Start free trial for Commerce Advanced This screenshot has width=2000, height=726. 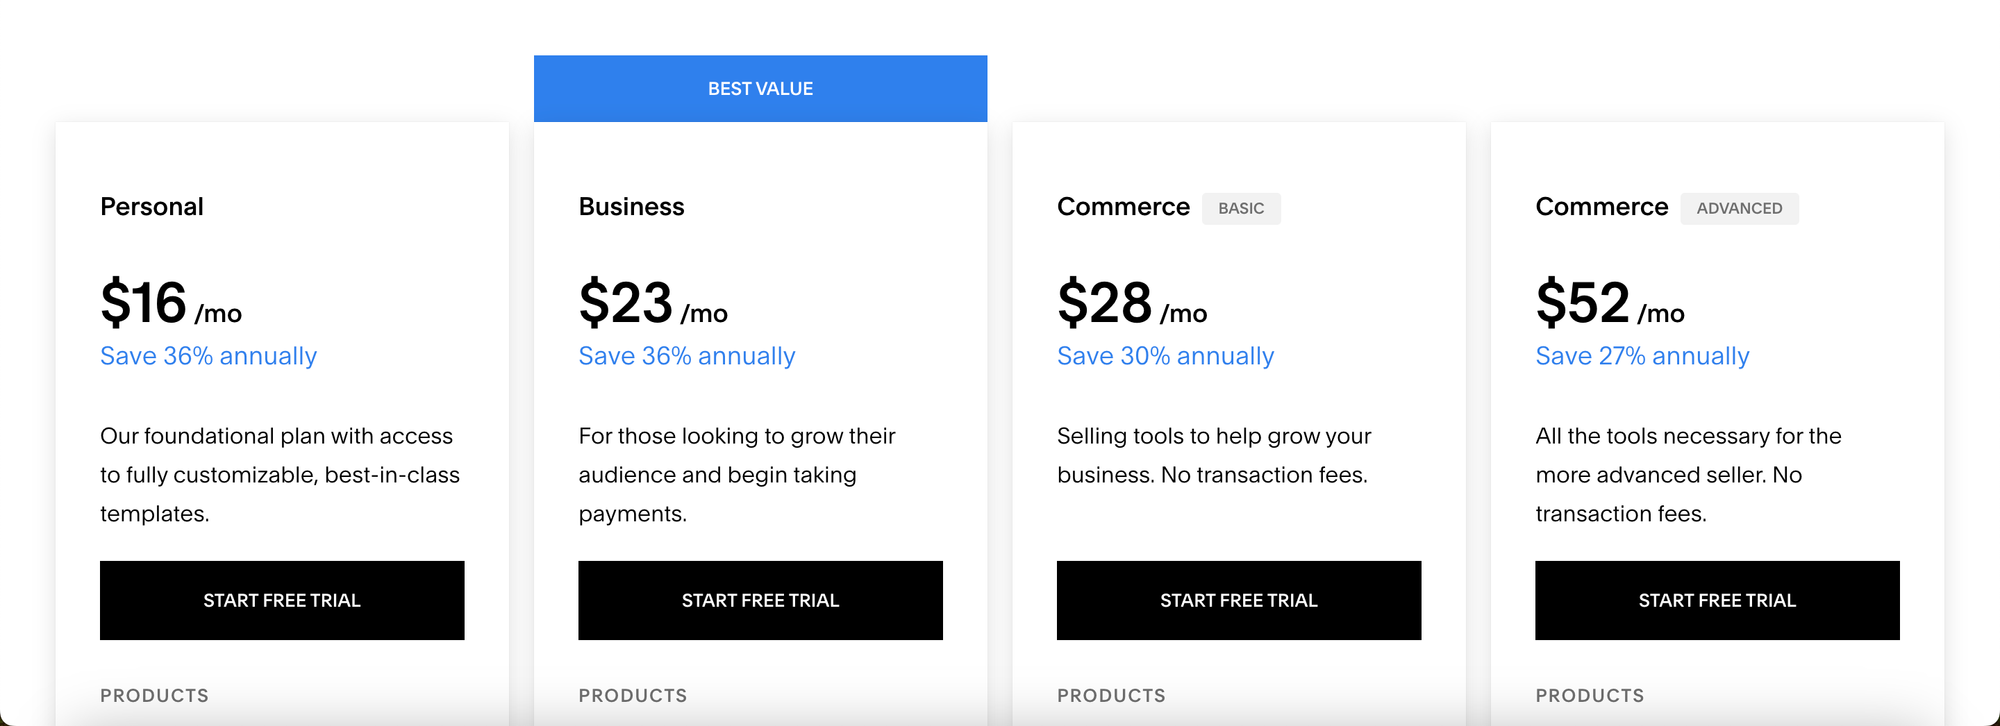(x=1716, y=600)
